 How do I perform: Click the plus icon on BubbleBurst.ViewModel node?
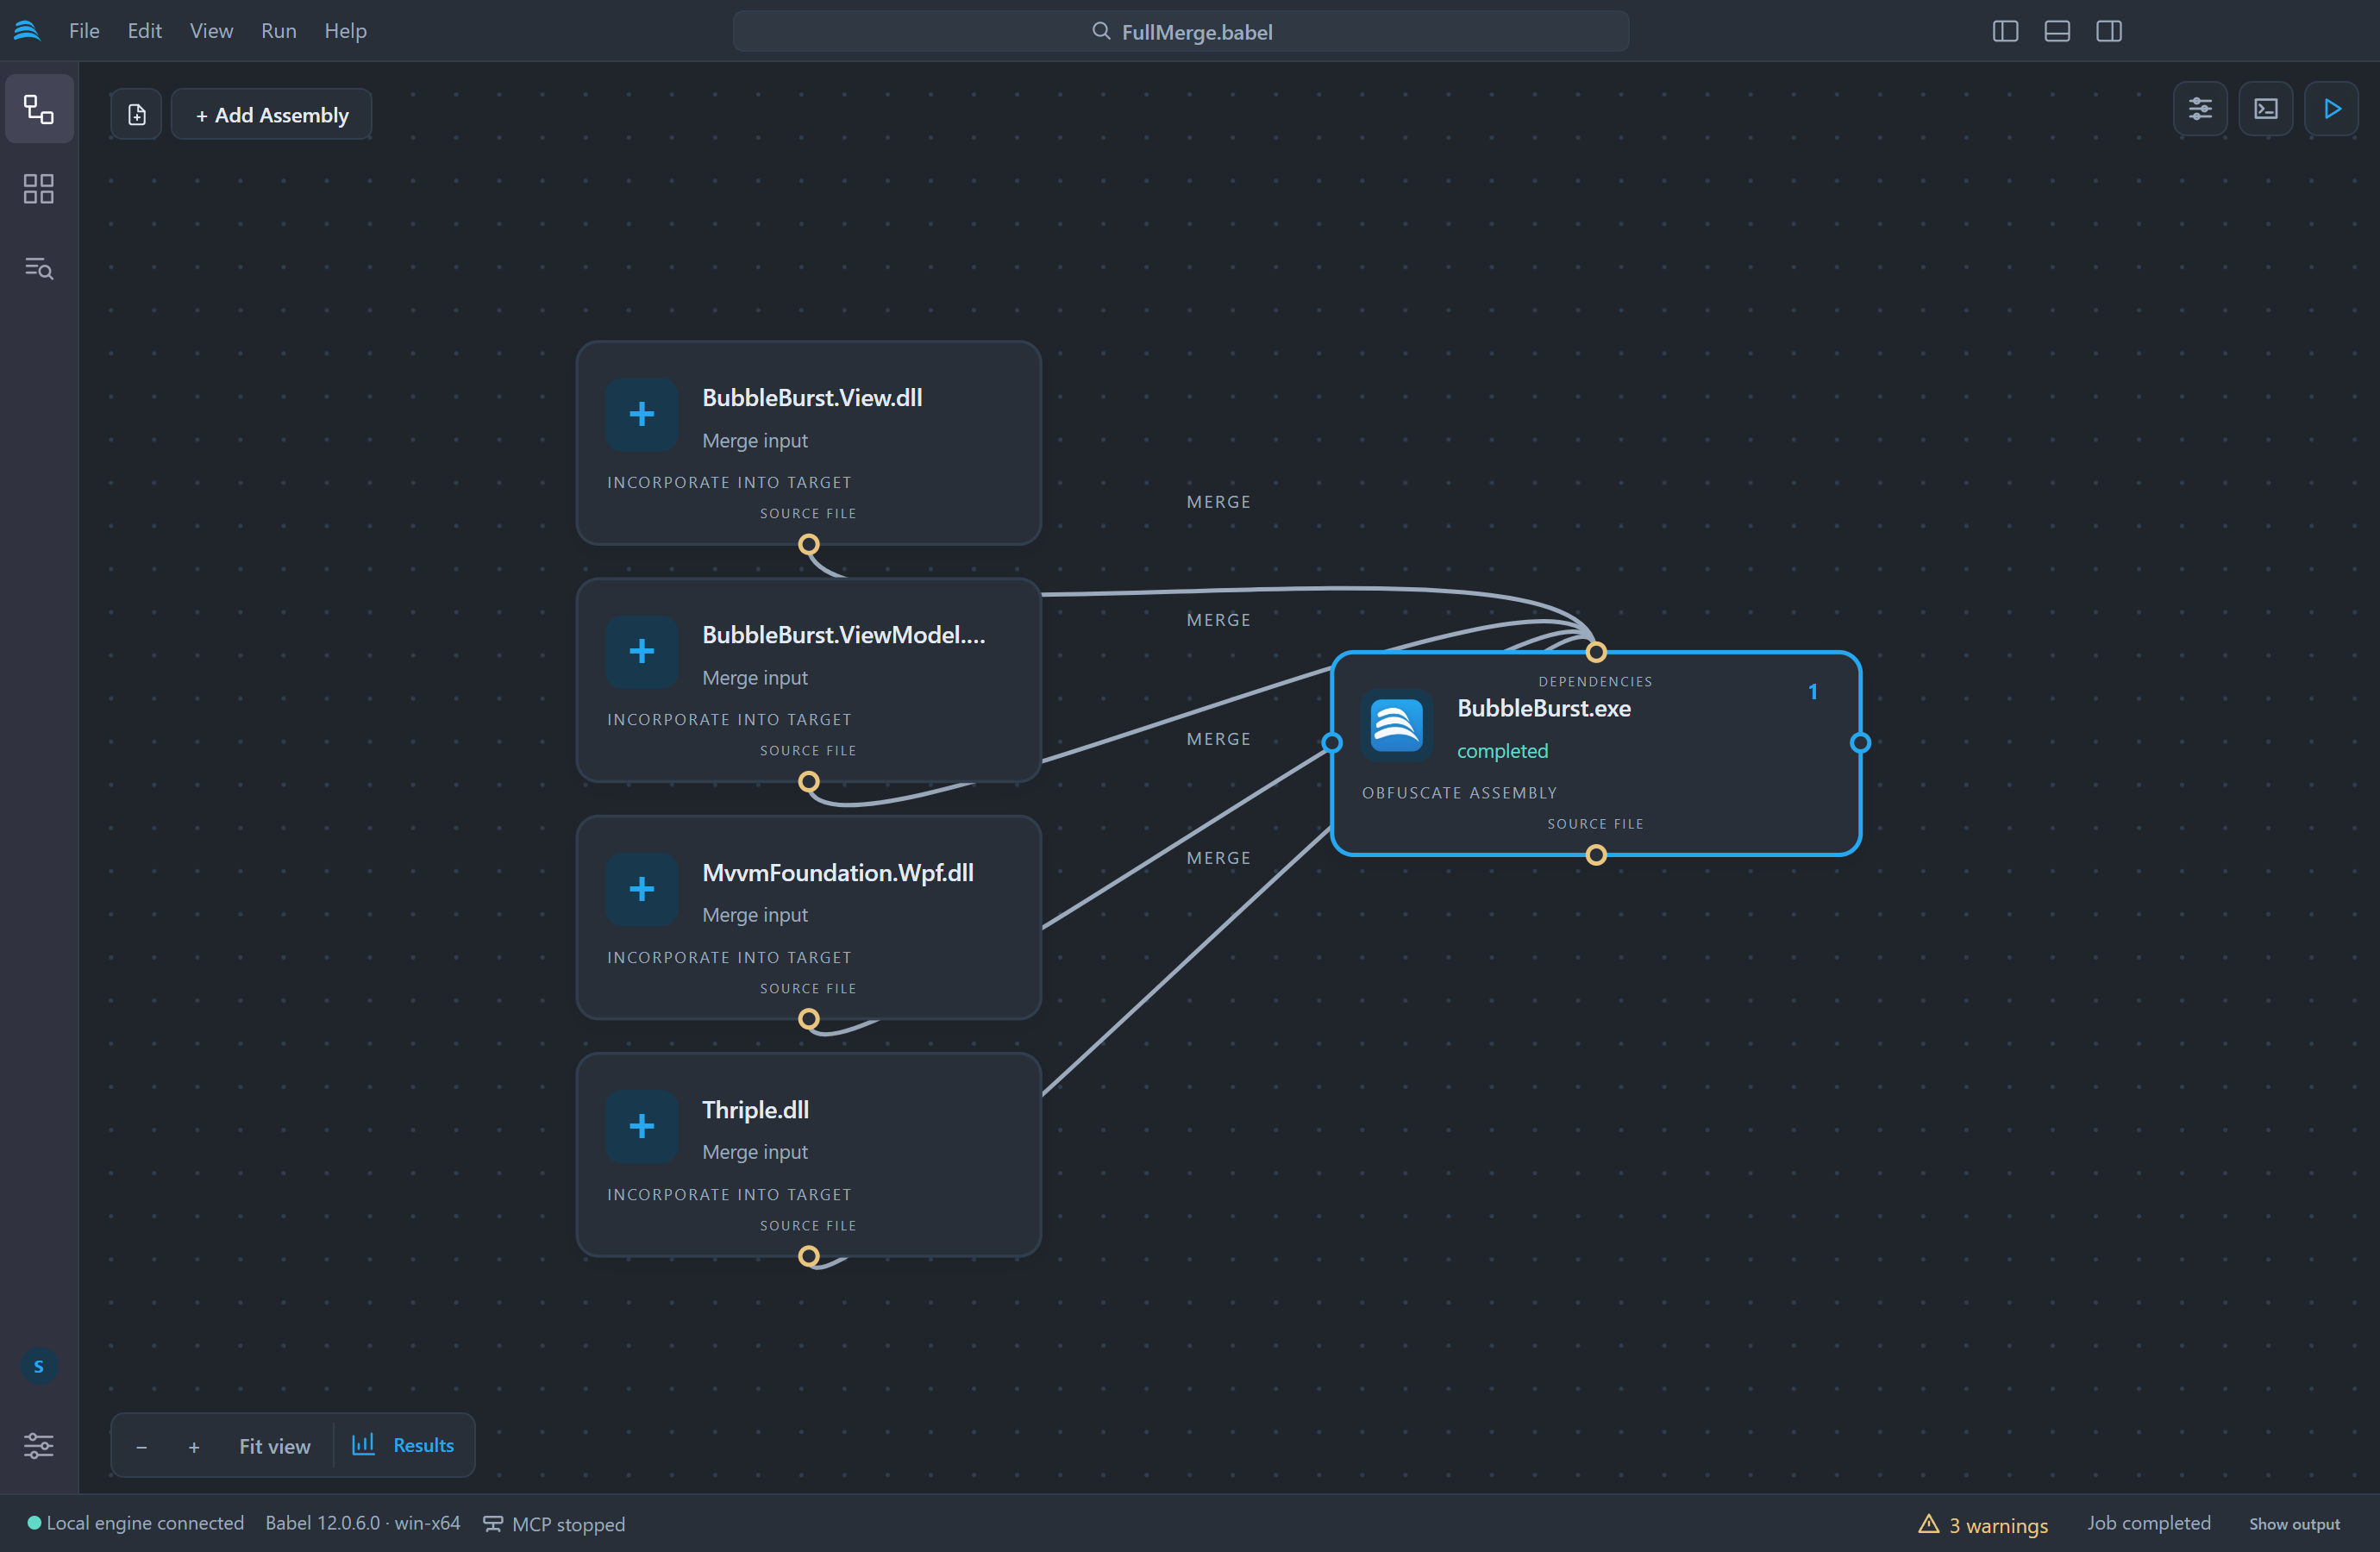click(x=642, y=651)
